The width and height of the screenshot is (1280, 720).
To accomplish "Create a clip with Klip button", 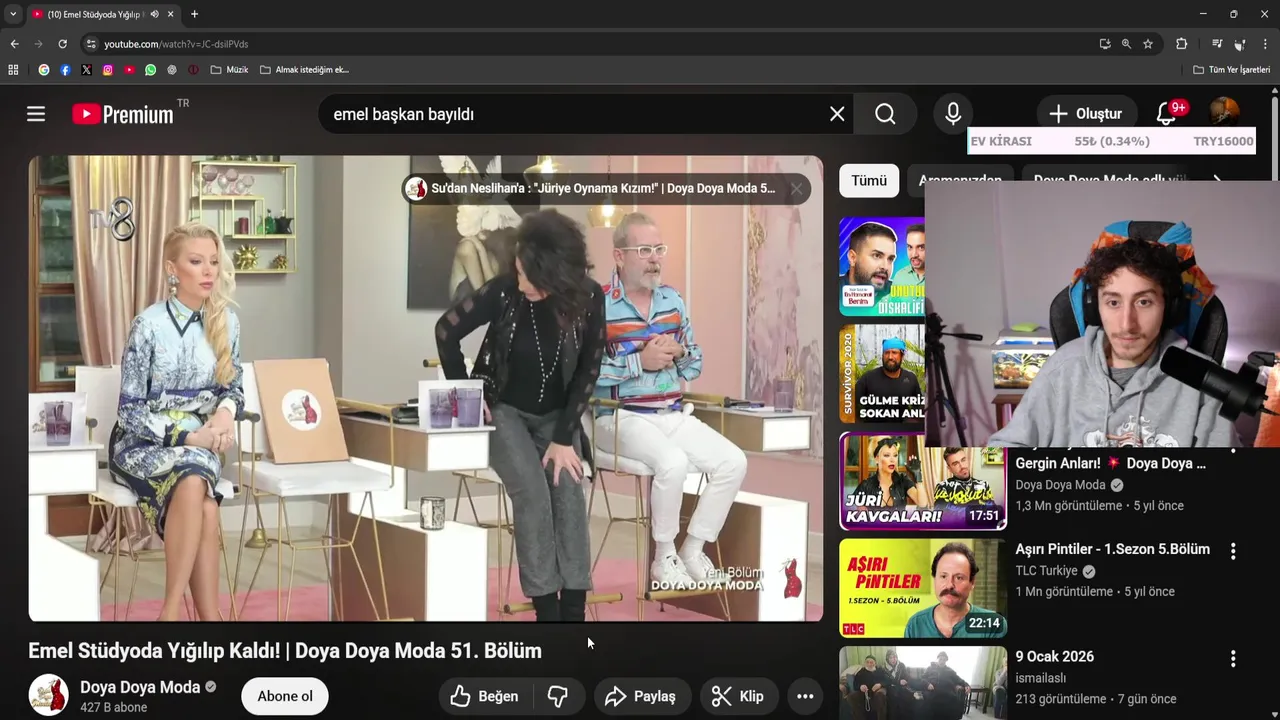I will [x=737, y=696].
